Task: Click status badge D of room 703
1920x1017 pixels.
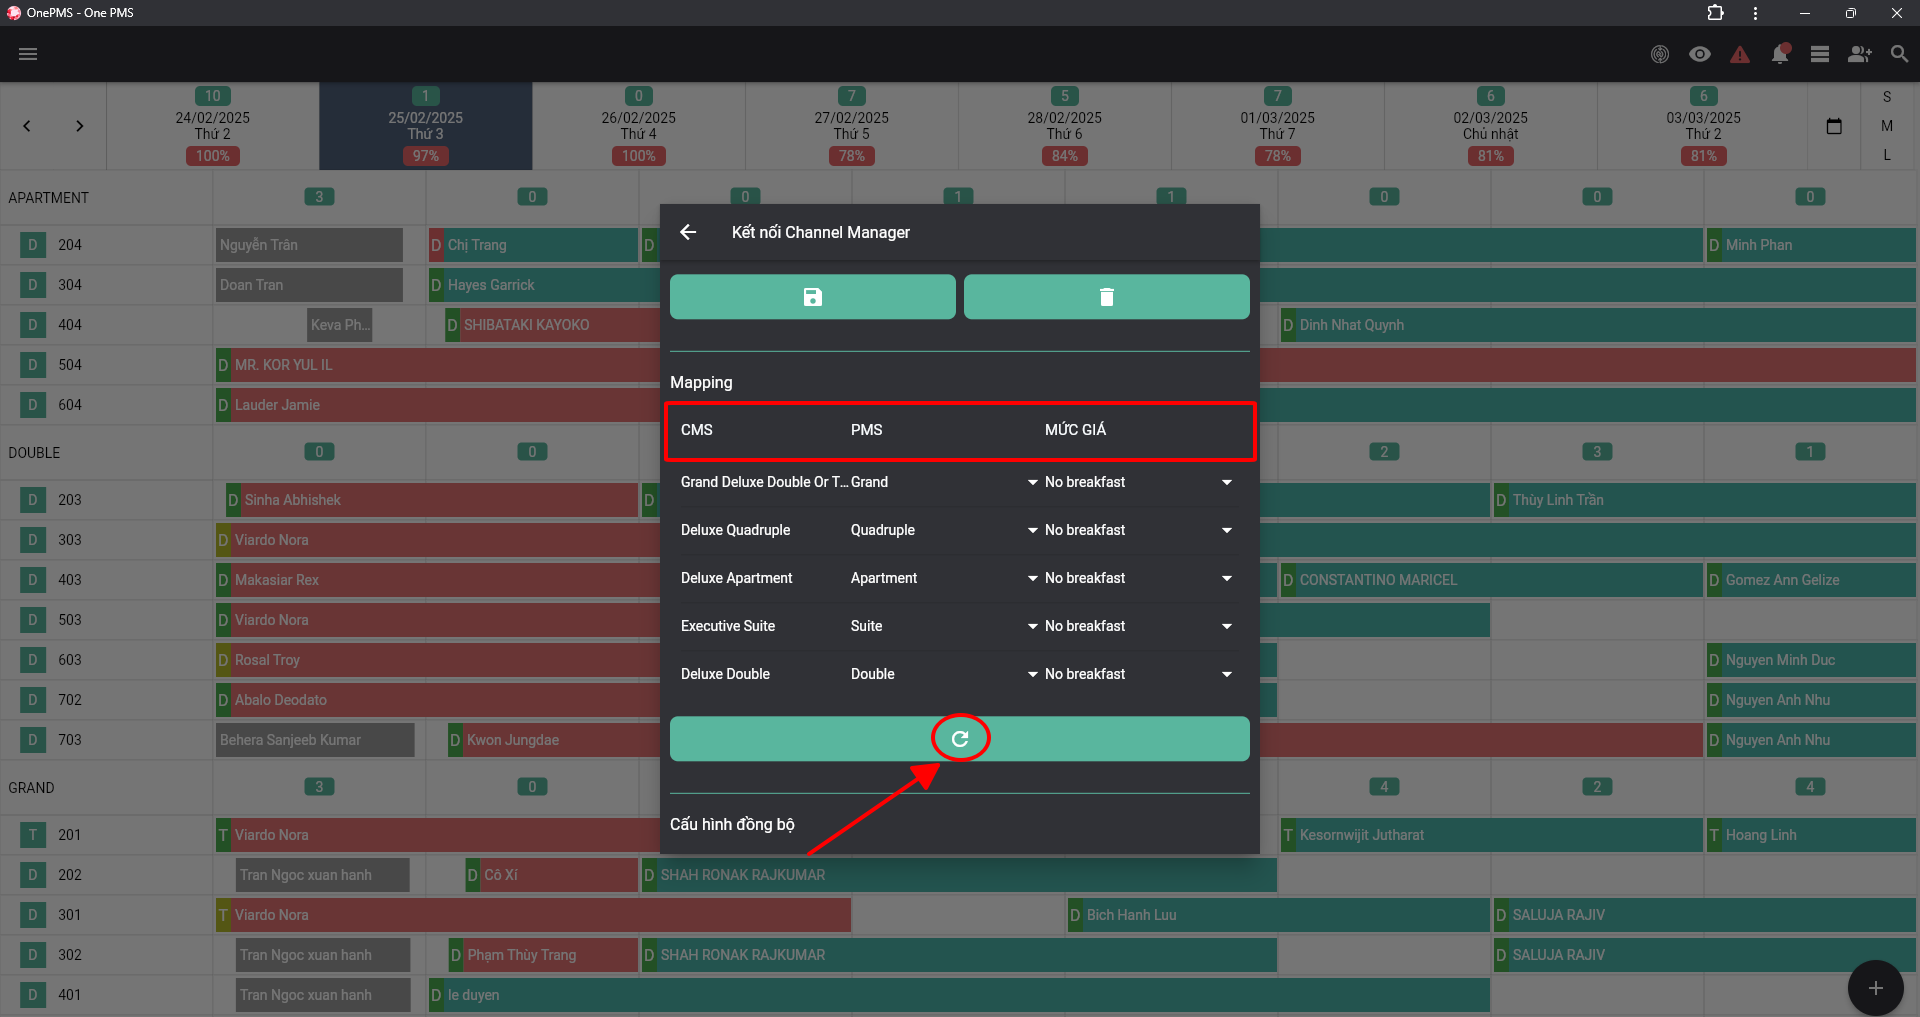Action: tap(33, 740)
